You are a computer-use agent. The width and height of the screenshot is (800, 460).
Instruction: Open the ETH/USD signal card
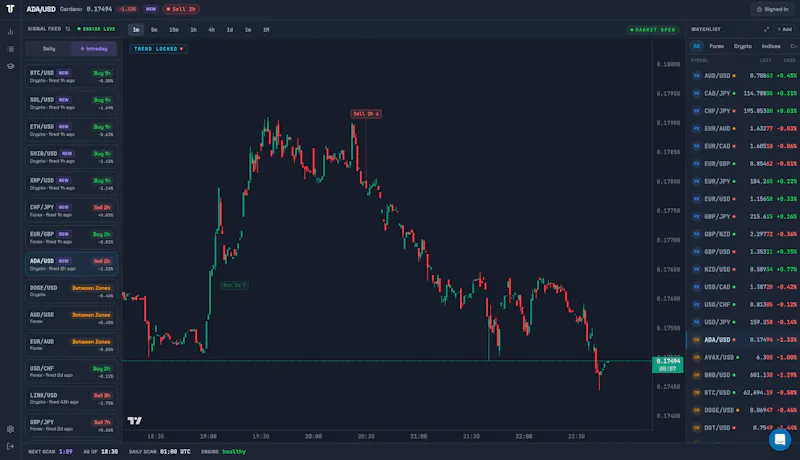tap(71, 130)
